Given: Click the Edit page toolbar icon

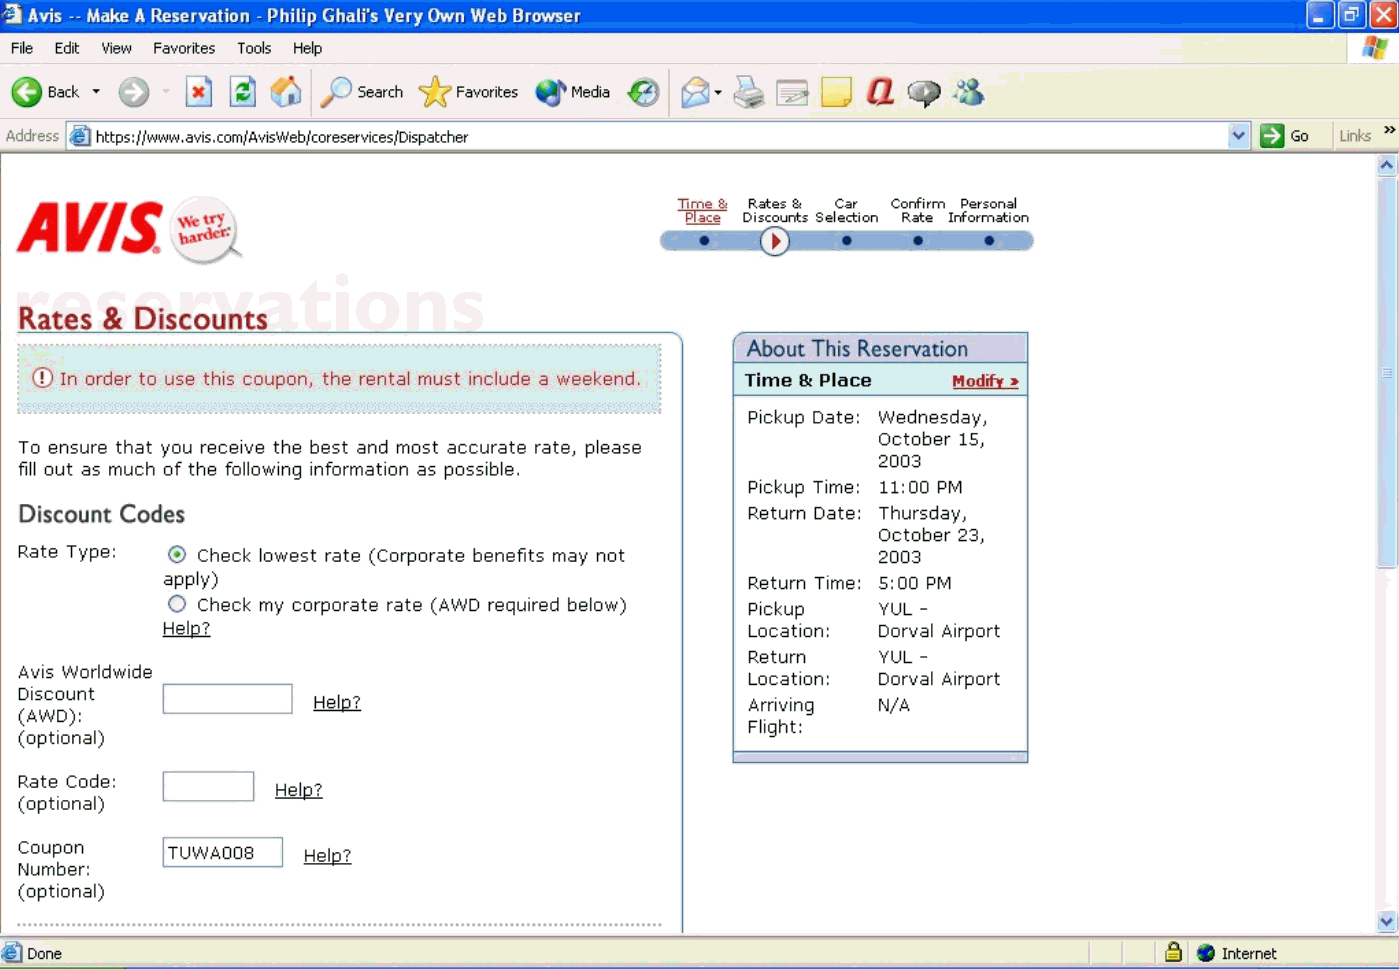Looking at the screenshot, I should (792, 92).
